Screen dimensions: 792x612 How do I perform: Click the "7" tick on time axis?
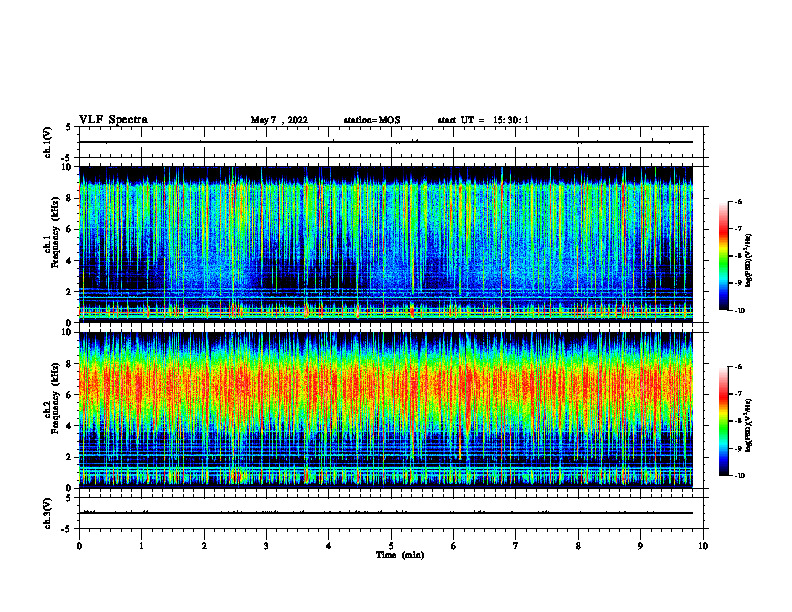click(516, 546)
